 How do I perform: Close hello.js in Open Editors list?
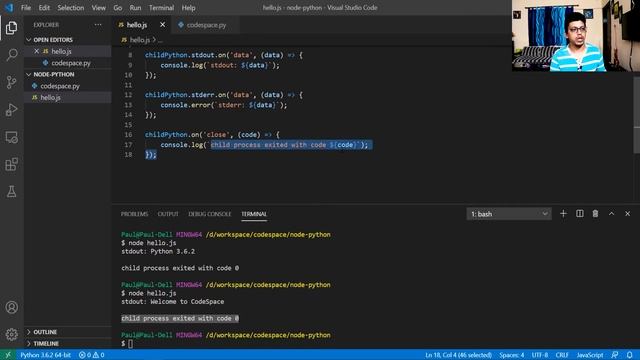(36, 51)
